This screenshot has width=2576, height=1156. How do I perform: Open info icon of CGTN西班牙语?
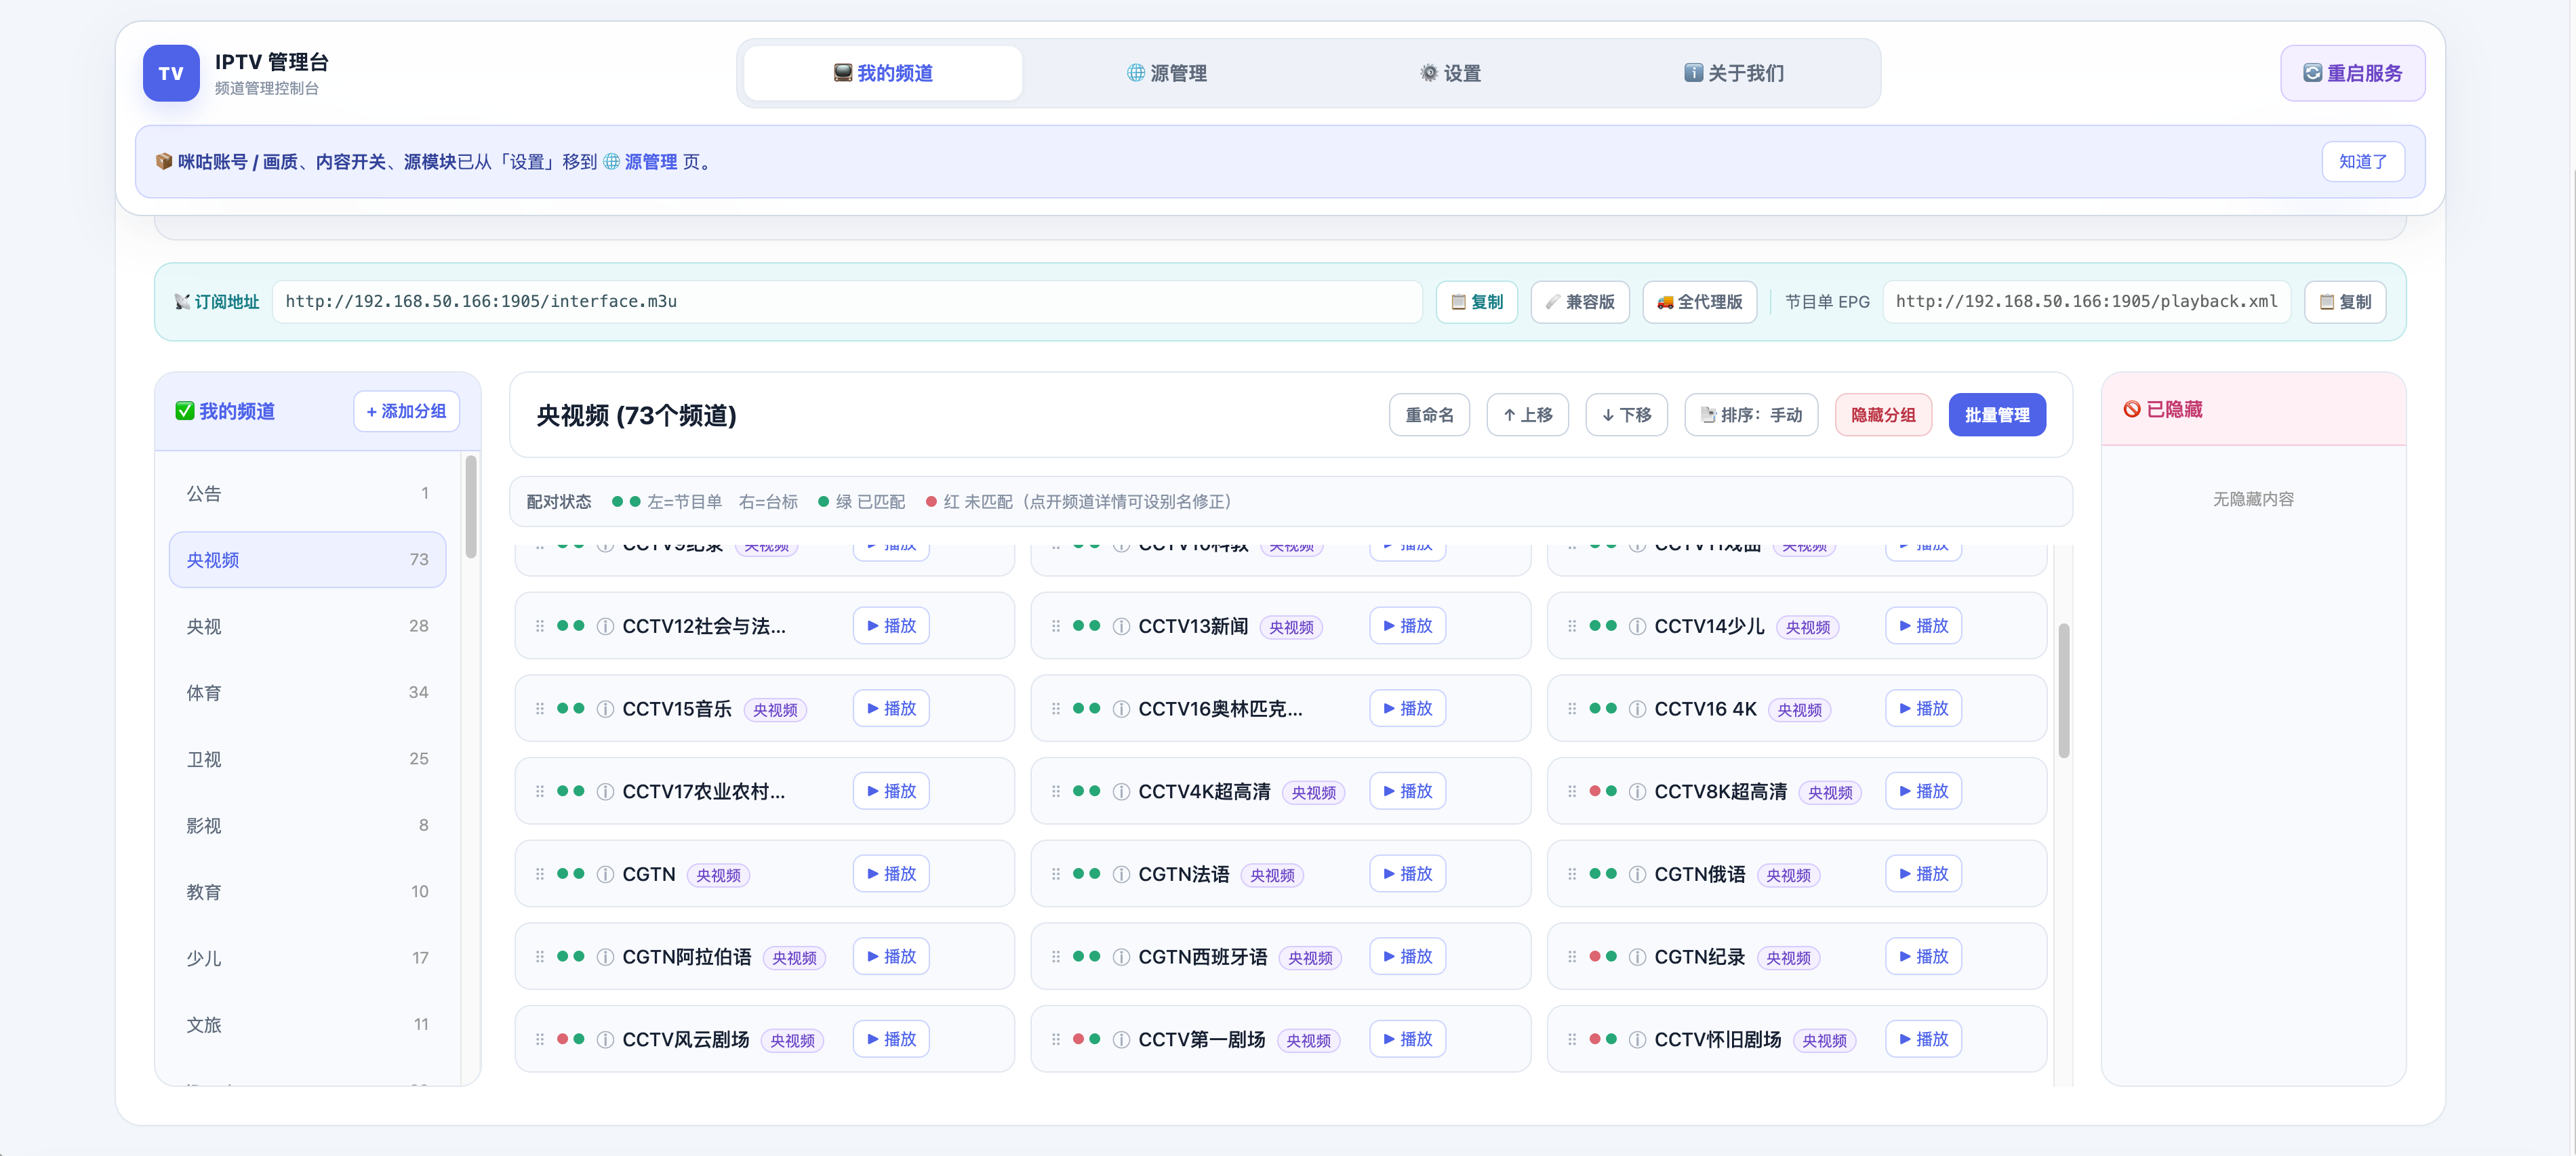(x=1121, y=957)
